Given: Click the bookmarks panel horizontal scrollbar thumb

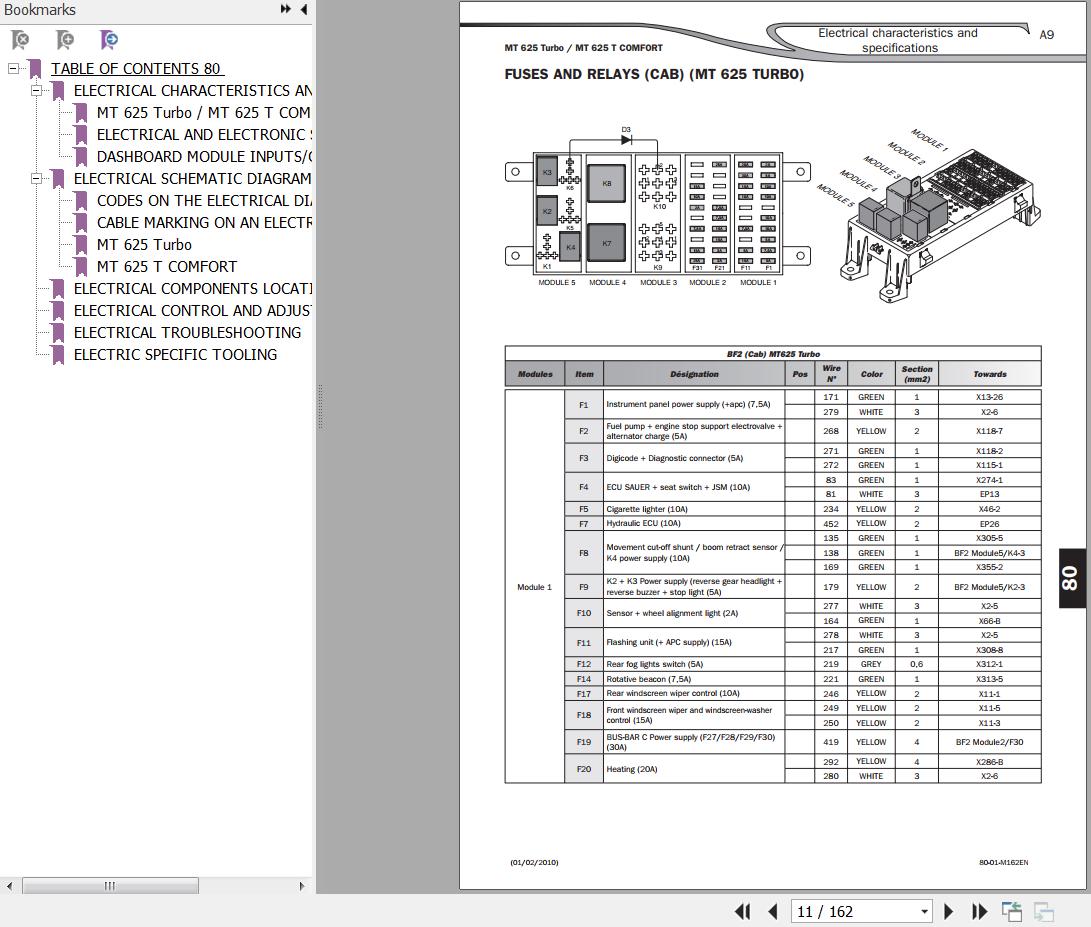Looking at the screenshot, I should click(110, 886).
